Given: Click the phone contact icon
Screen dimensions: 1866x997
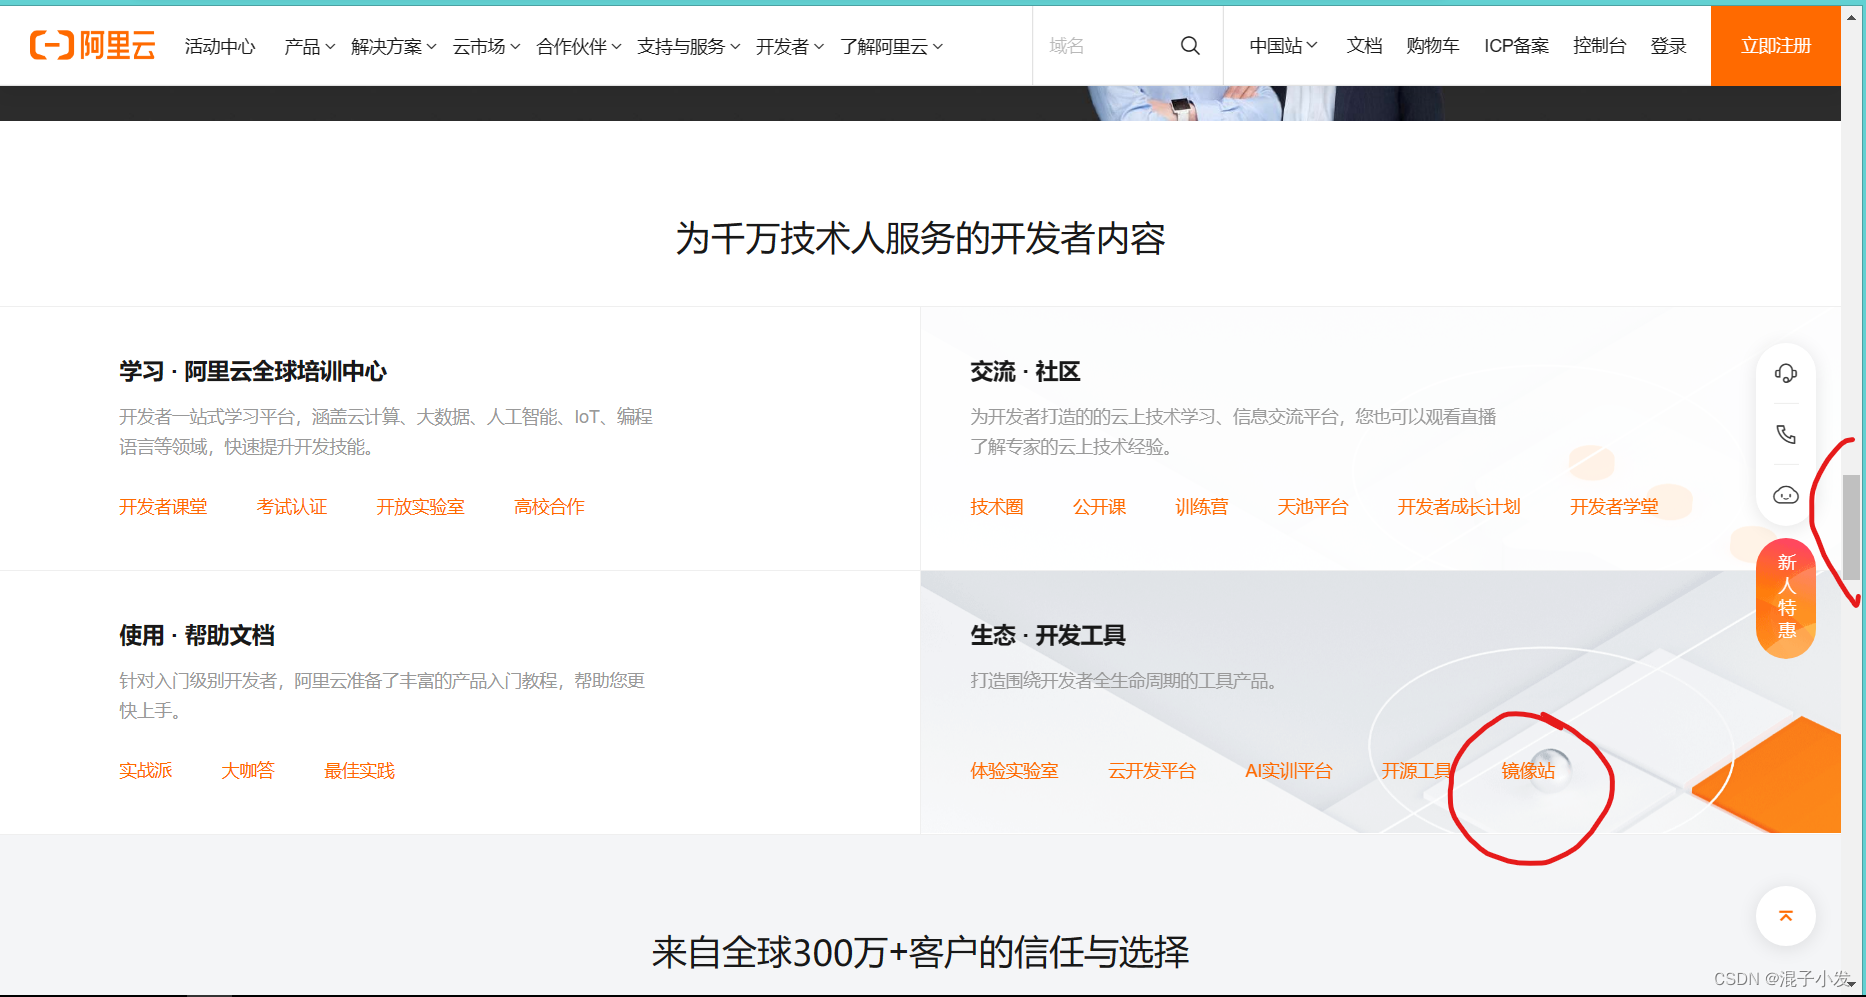Looking at the screenshot, I should point(1786,434).
